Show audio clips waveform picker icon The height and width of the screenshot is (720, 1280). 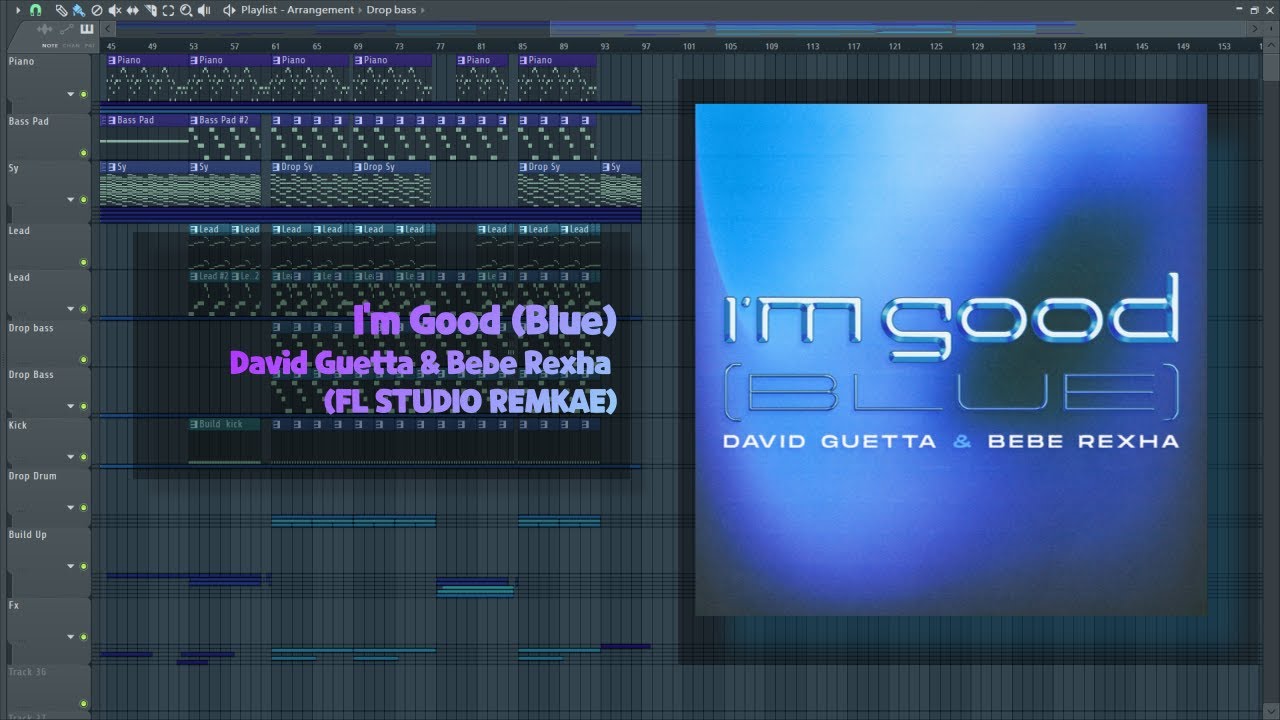click(x=44, y=29)
